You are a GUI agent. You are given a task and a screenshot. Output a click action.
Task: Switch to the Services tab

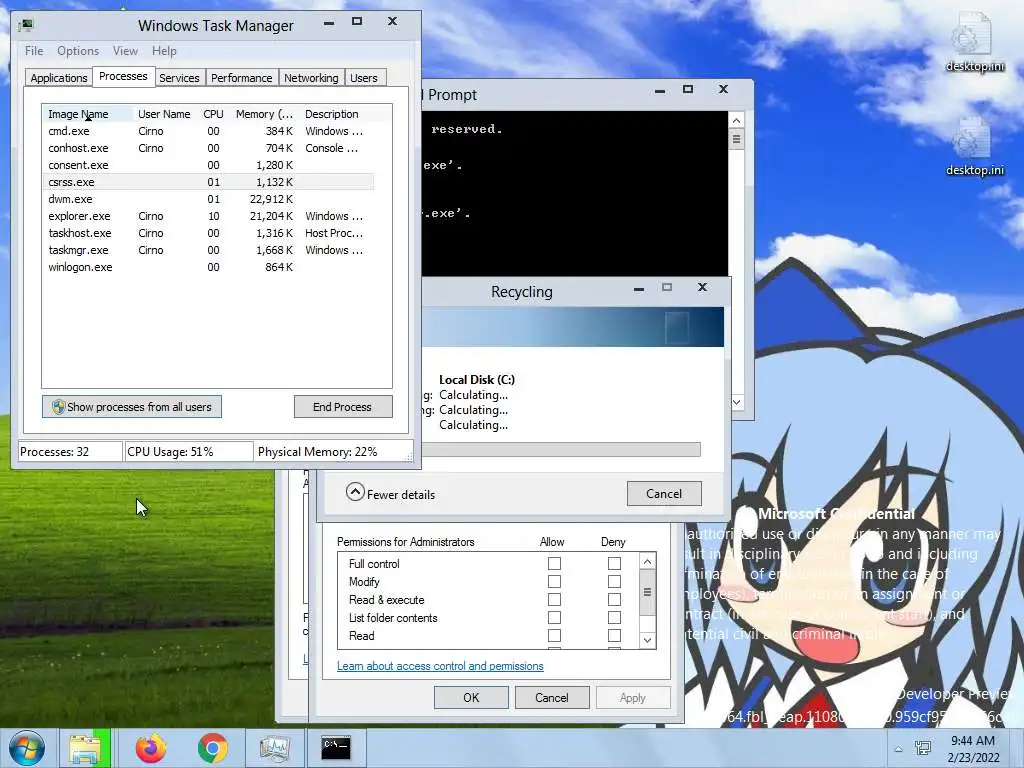[179, 78]
